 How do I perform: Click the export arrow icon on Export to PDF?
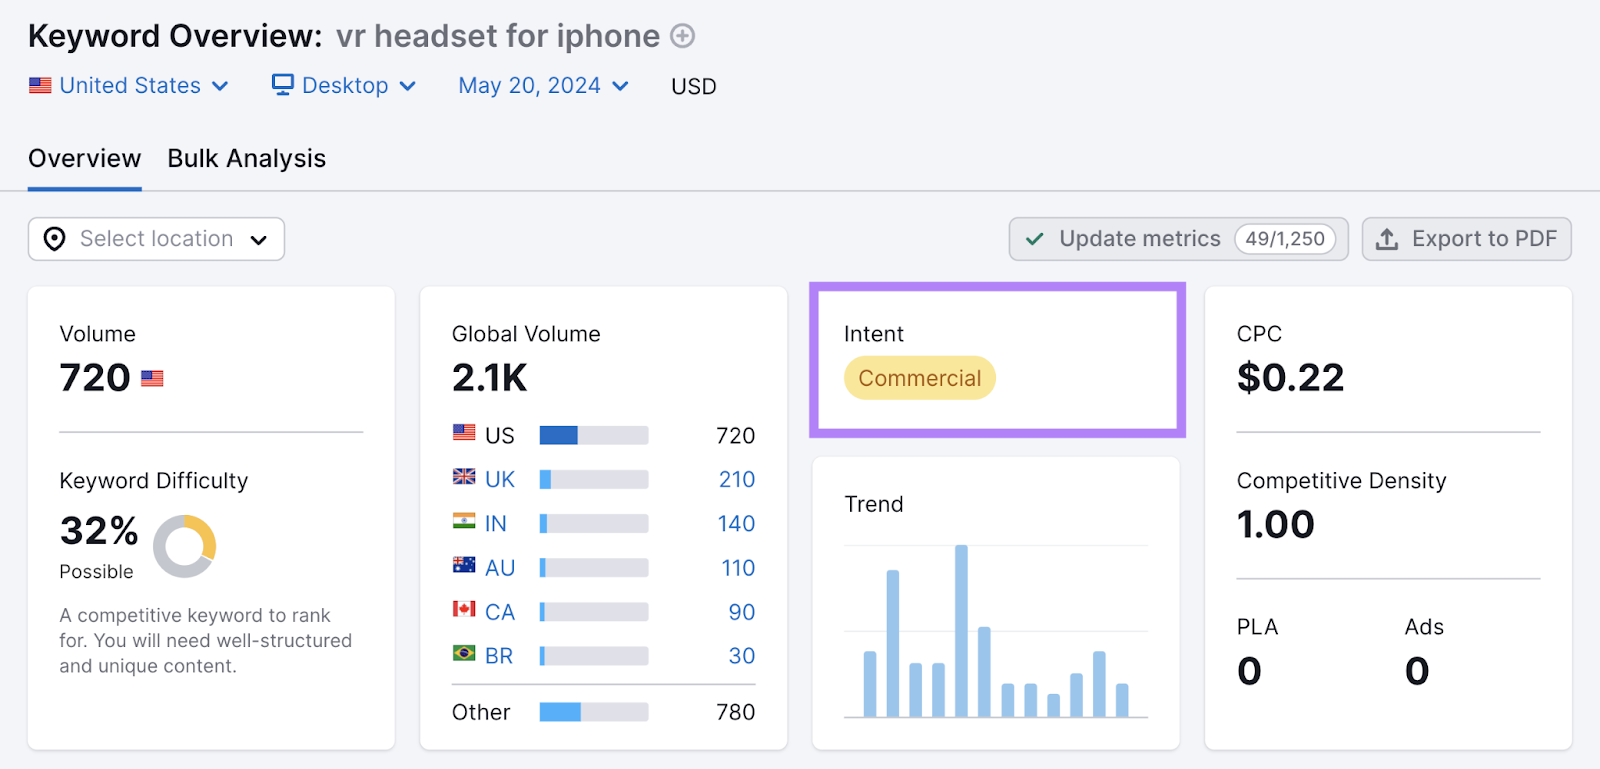point(1388,239)
